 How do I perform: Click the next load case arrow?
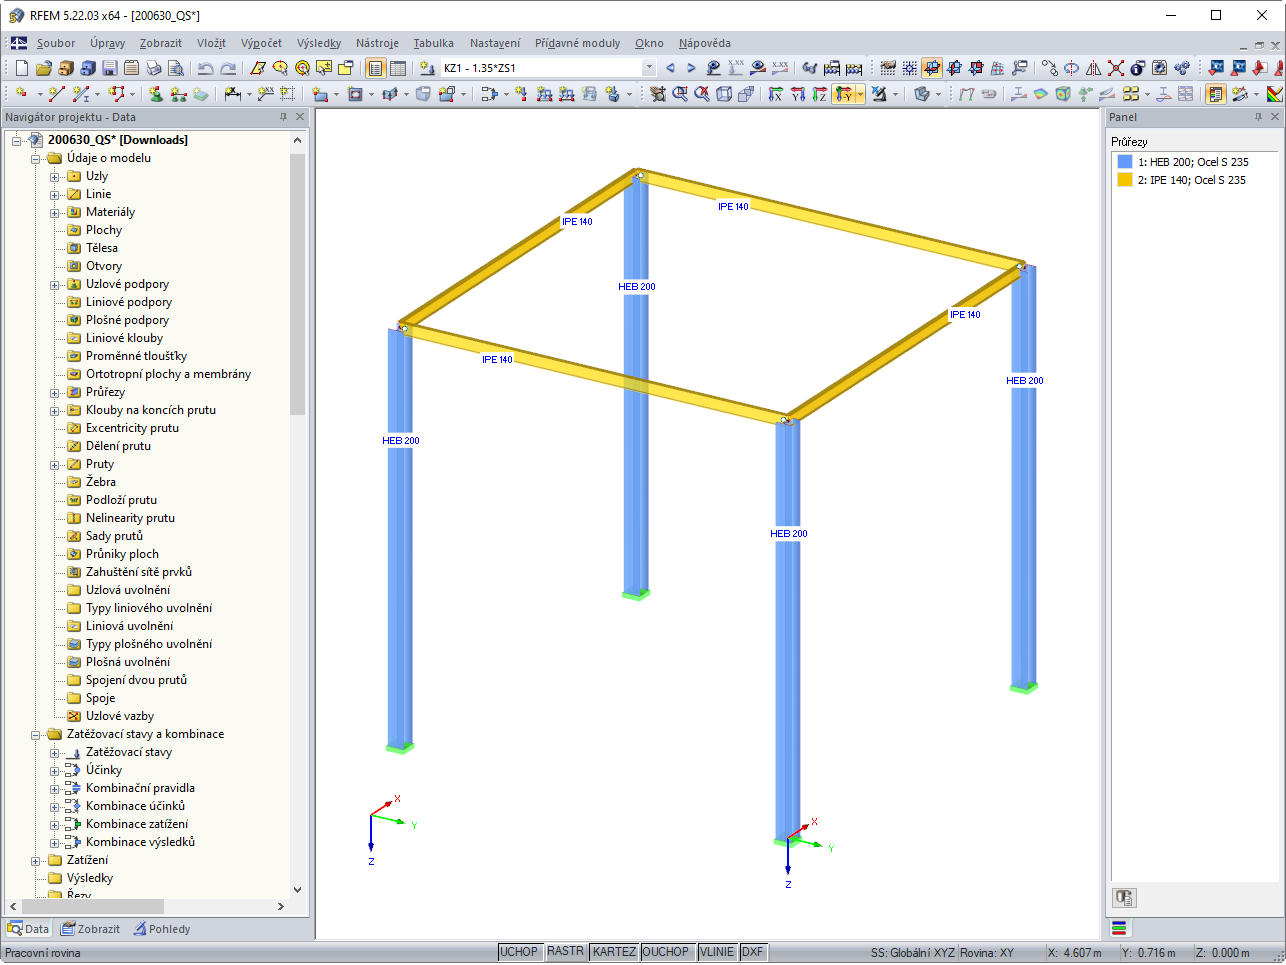tap(691, 68)
